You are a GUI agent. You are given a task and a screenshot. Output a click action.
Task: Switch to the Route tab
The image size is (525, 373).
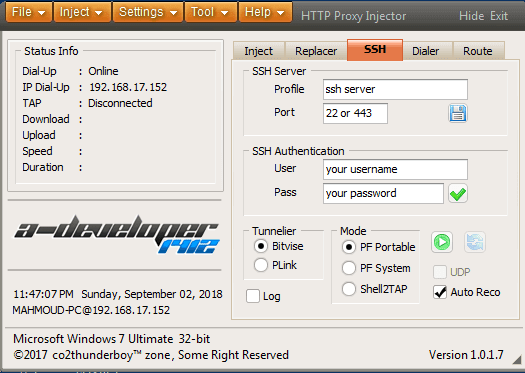(478, 51)
